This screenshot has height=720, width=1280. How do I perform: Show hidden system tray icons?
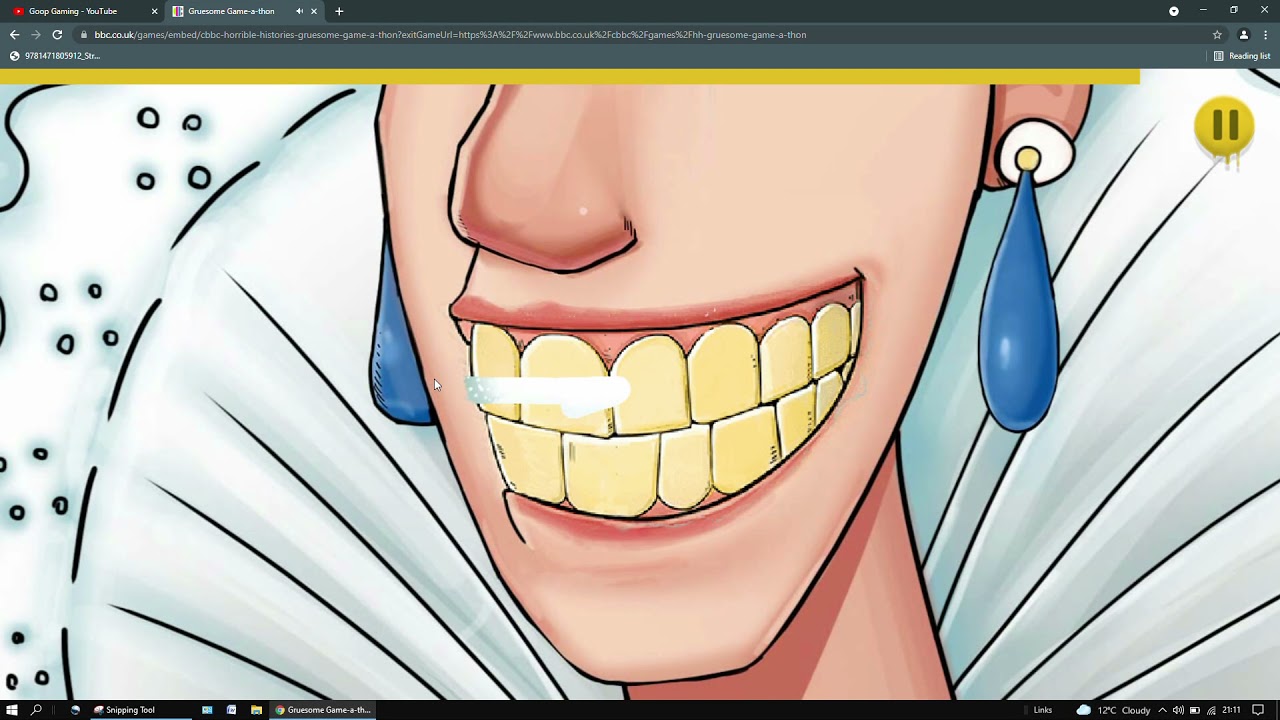click(1162, 710)
